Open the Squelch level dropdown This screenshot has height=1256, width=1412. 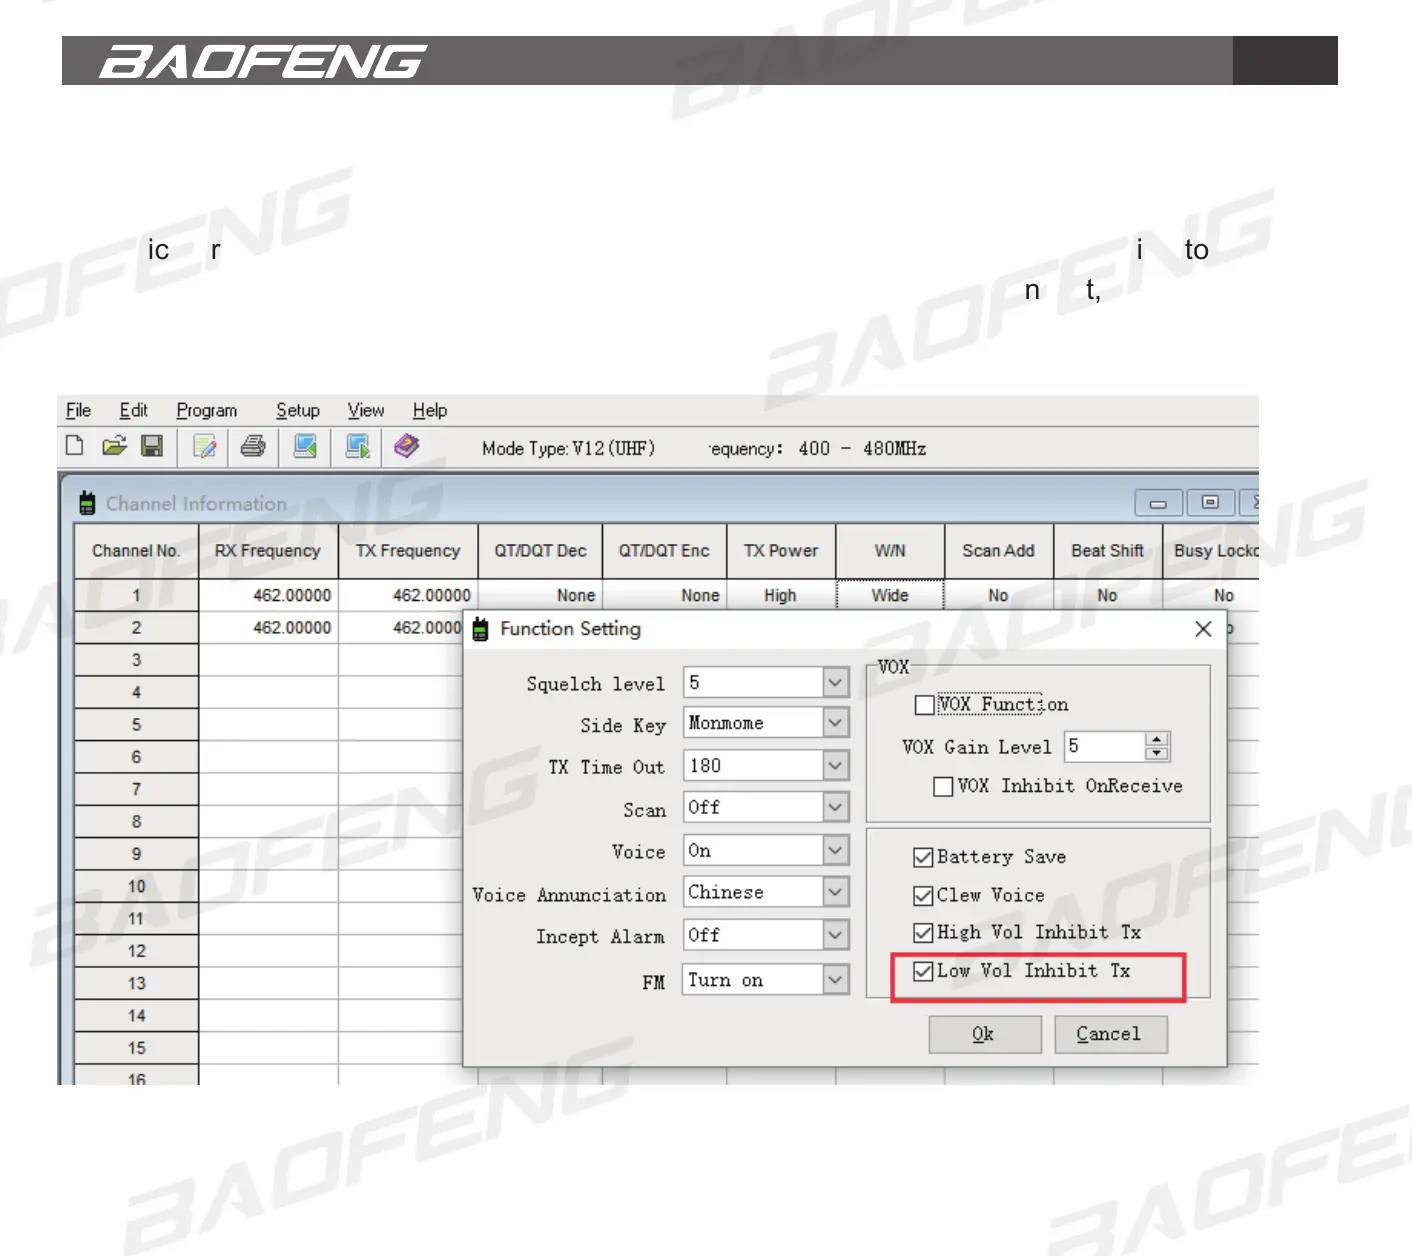835,683
